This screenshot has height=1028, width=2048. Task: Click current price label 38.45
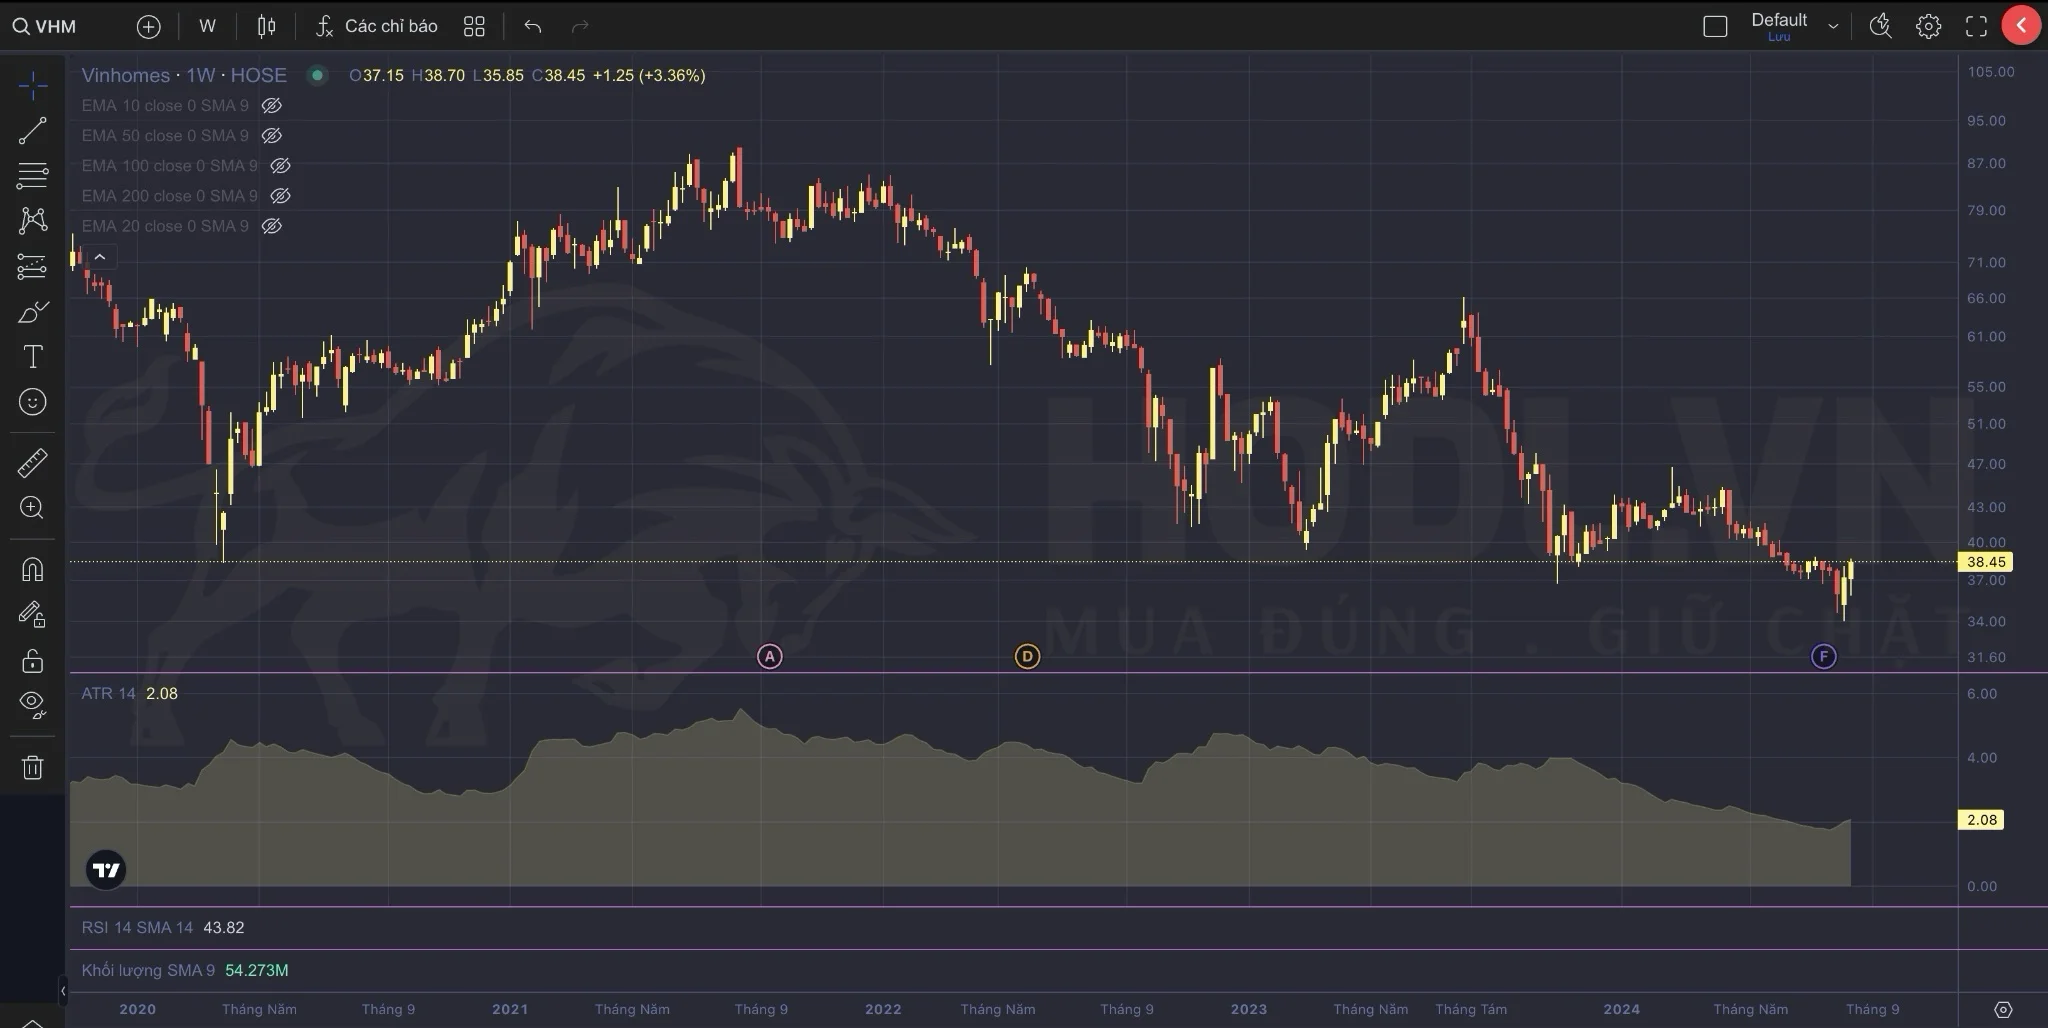[1985, 562]
